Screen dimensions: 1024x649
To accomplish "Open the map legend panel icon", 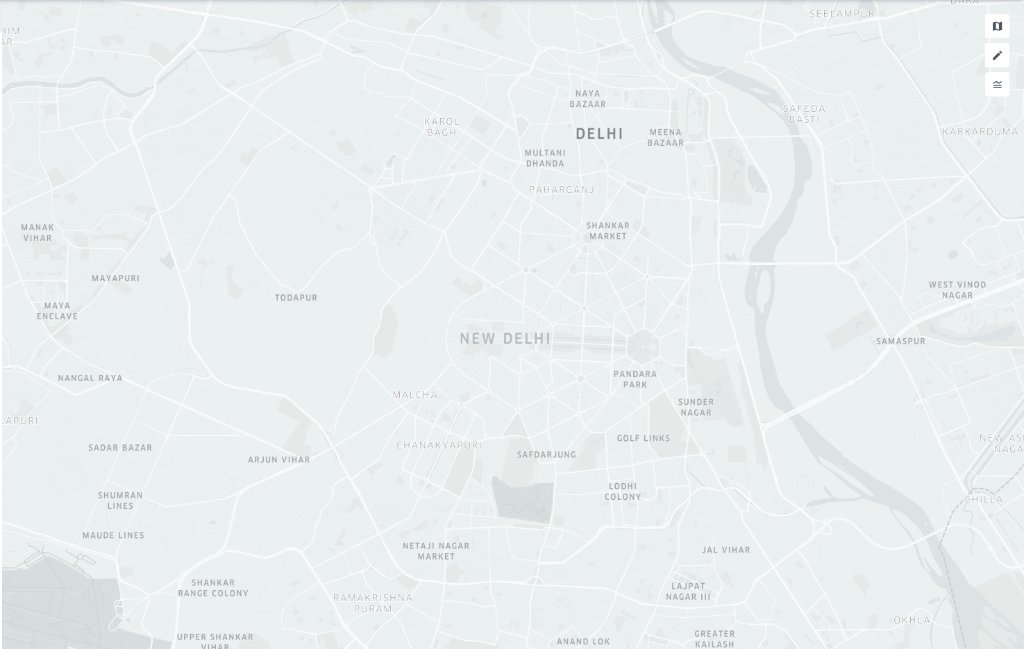I will click(x=997, y=26).
